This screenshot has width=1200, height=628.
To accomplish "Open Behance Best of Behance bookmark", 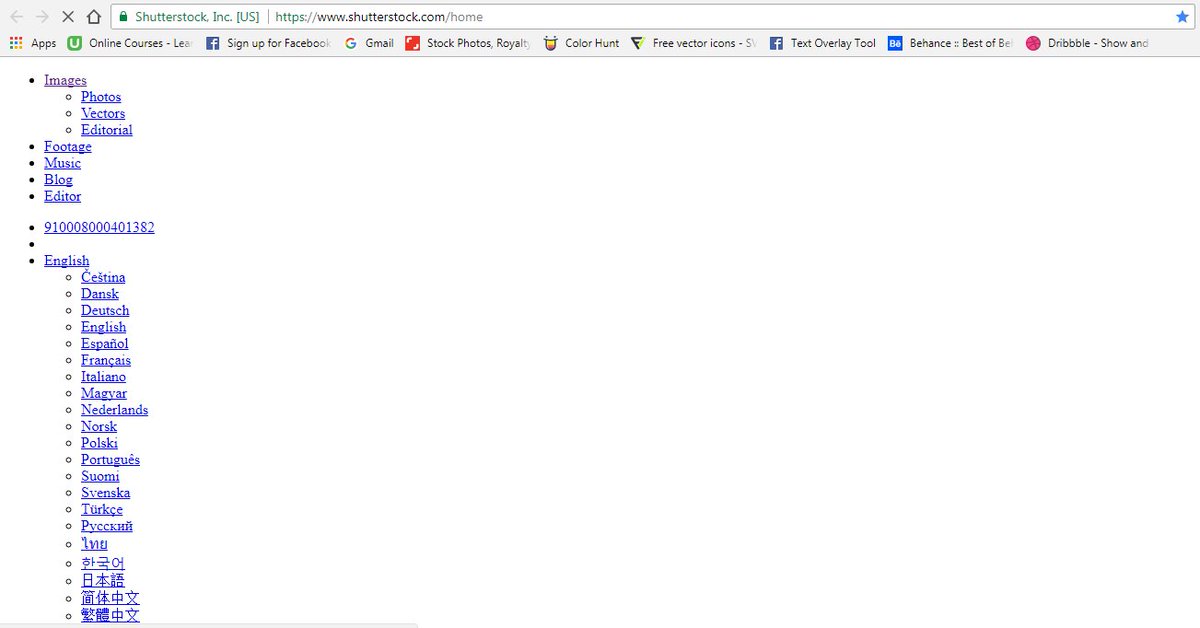I will coord(951,43).
